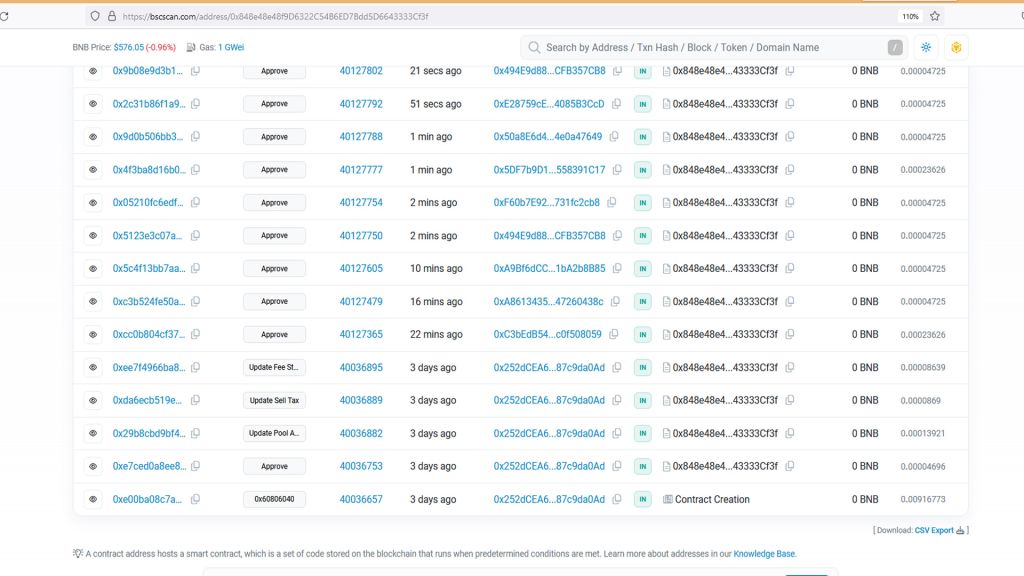Toggle the light/dark theme sun icon
The height and width of the screenshot is (576, 1024).
(926, 47)
